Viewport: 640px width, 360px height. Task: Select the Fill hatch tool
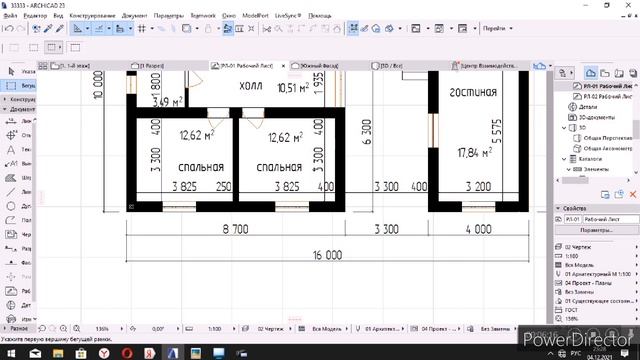coord(11,178)
